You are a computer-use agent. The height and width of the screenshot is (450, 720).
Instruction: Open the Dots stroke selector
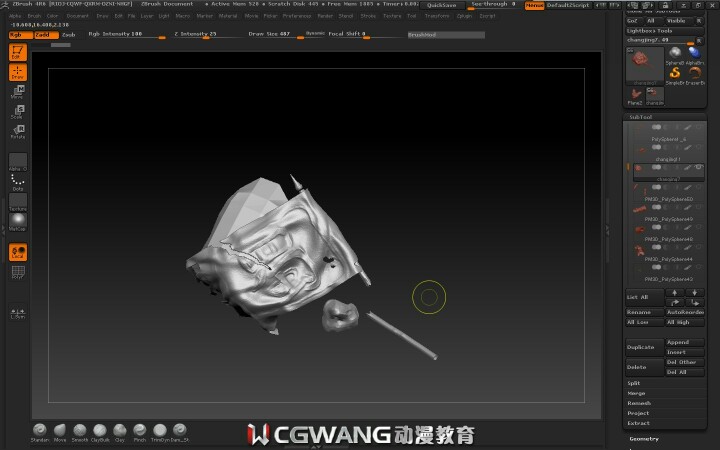point(18,182)
